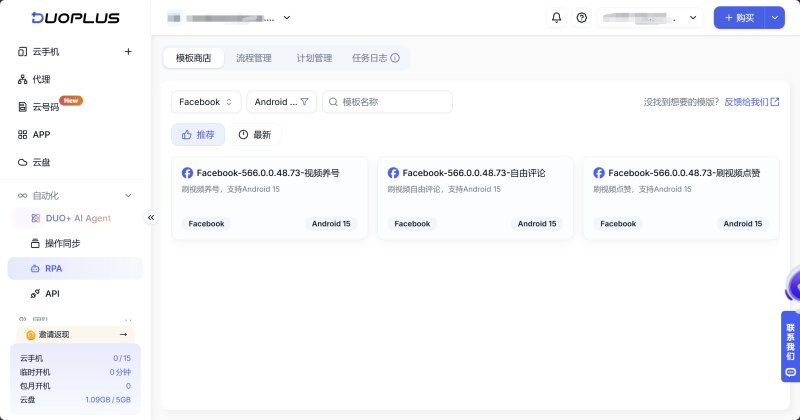Select the 最新 newest sort button

[255, 135]
